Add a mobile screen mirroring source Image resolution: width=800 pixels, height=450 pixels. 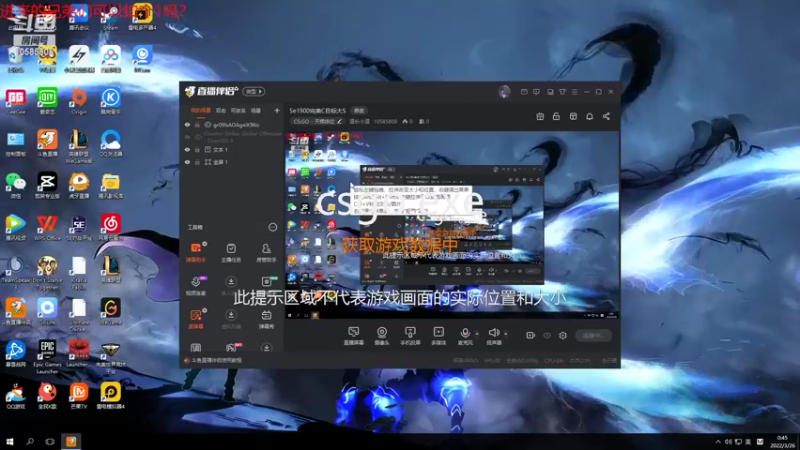pyautogui.click(x=410, y=336)
